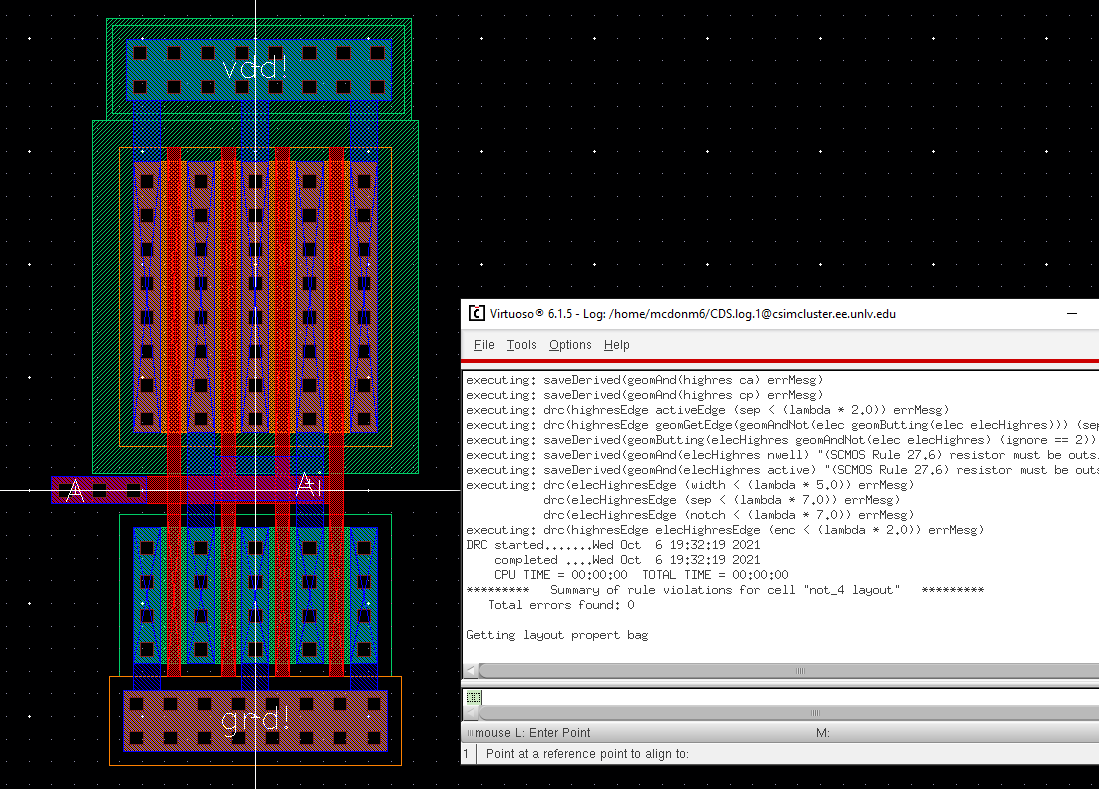
Task: Click the top-left contact in the vdd! rail
Action: coord(141,52)
